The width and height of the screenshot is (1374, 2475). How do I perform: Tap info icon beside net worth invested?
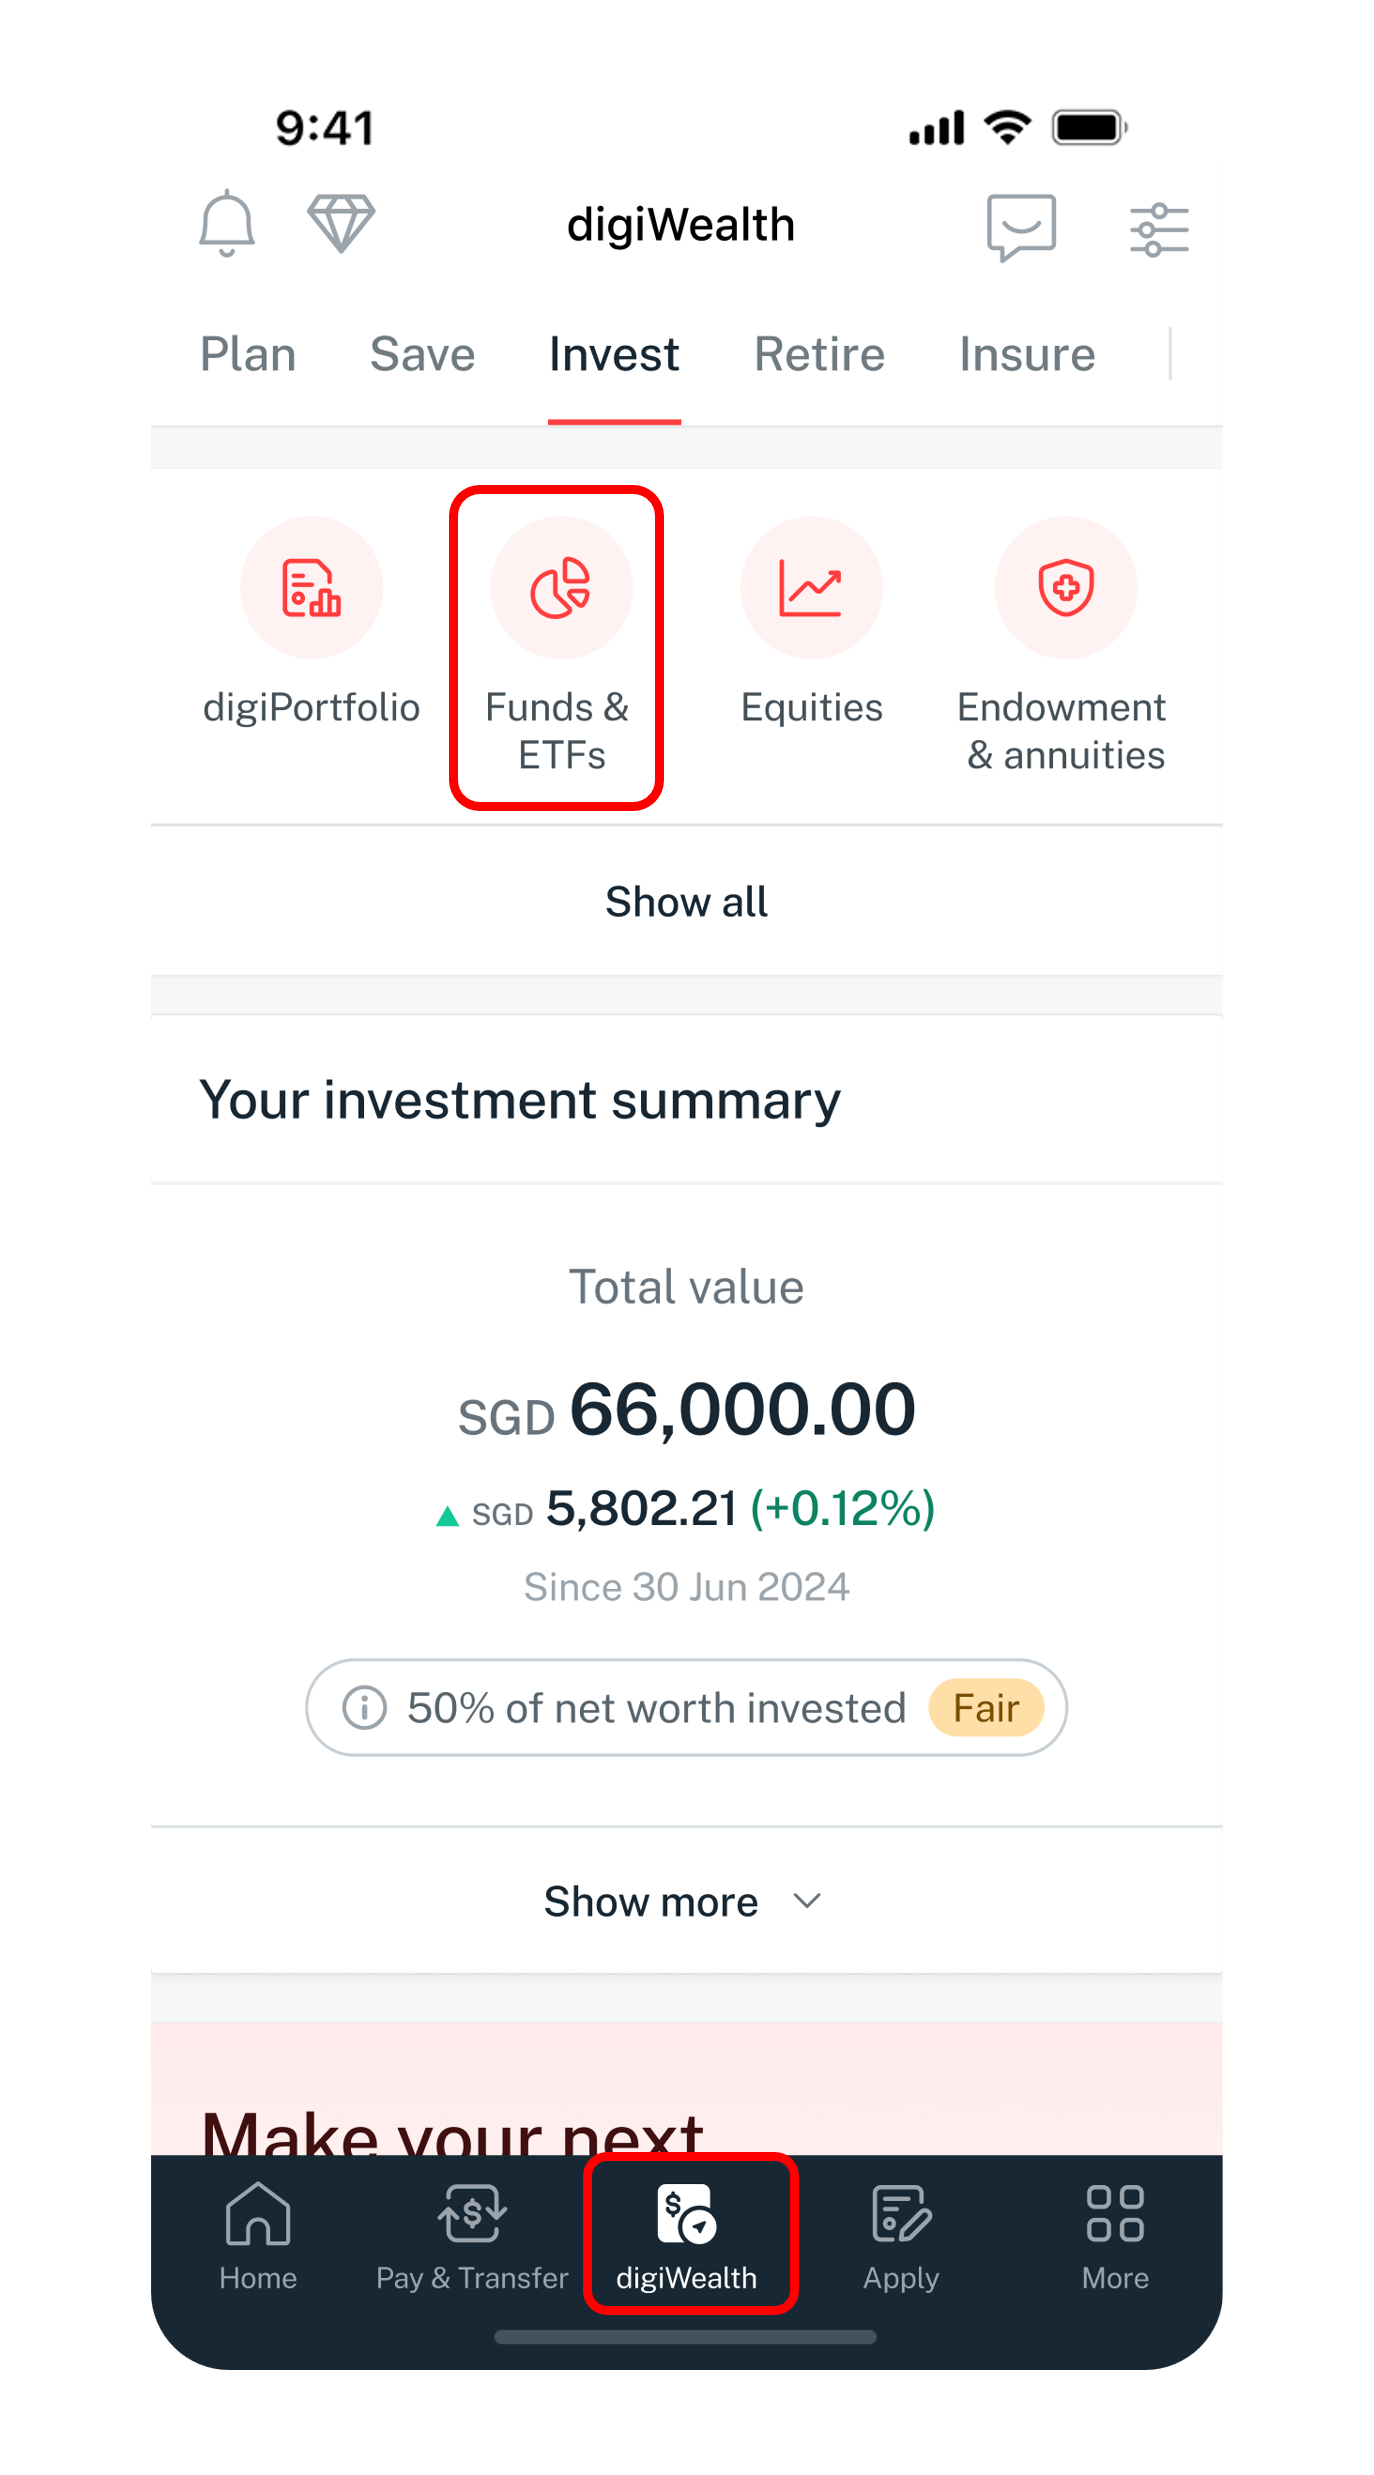pos(364,1708)
